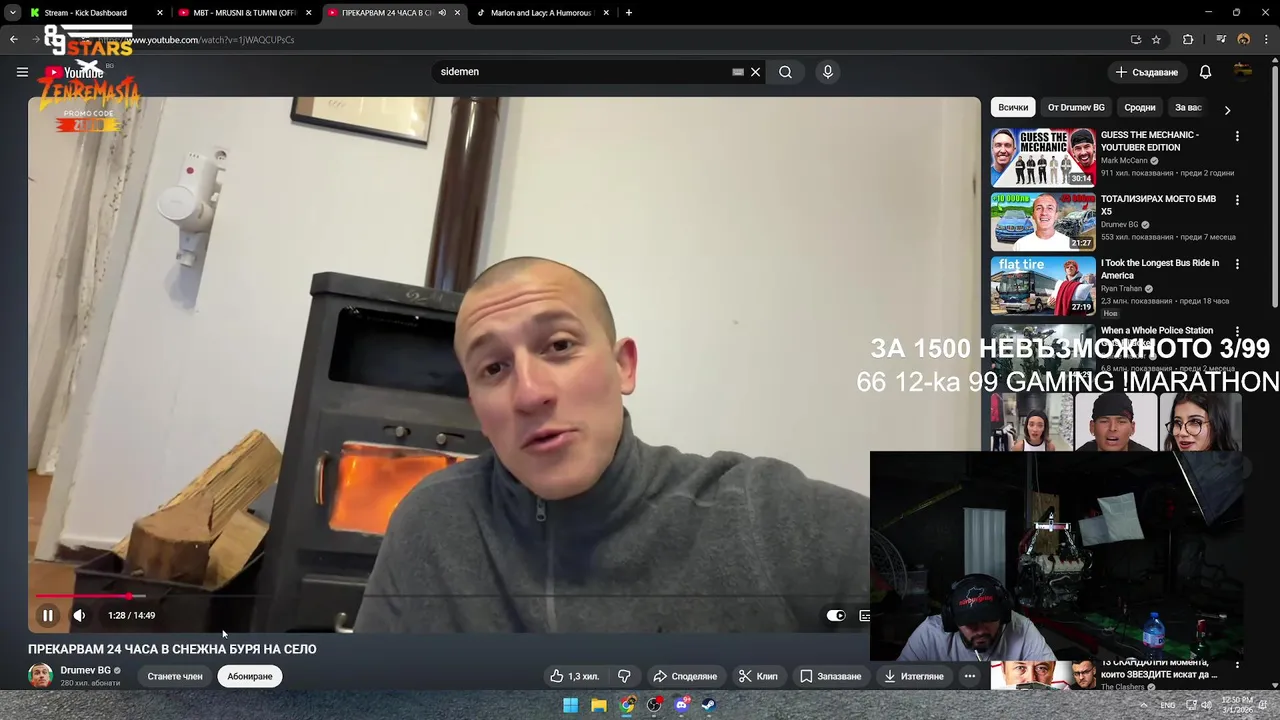Clear the search query with the X
Screen dimensions: 1280x720
coord(755,72)
